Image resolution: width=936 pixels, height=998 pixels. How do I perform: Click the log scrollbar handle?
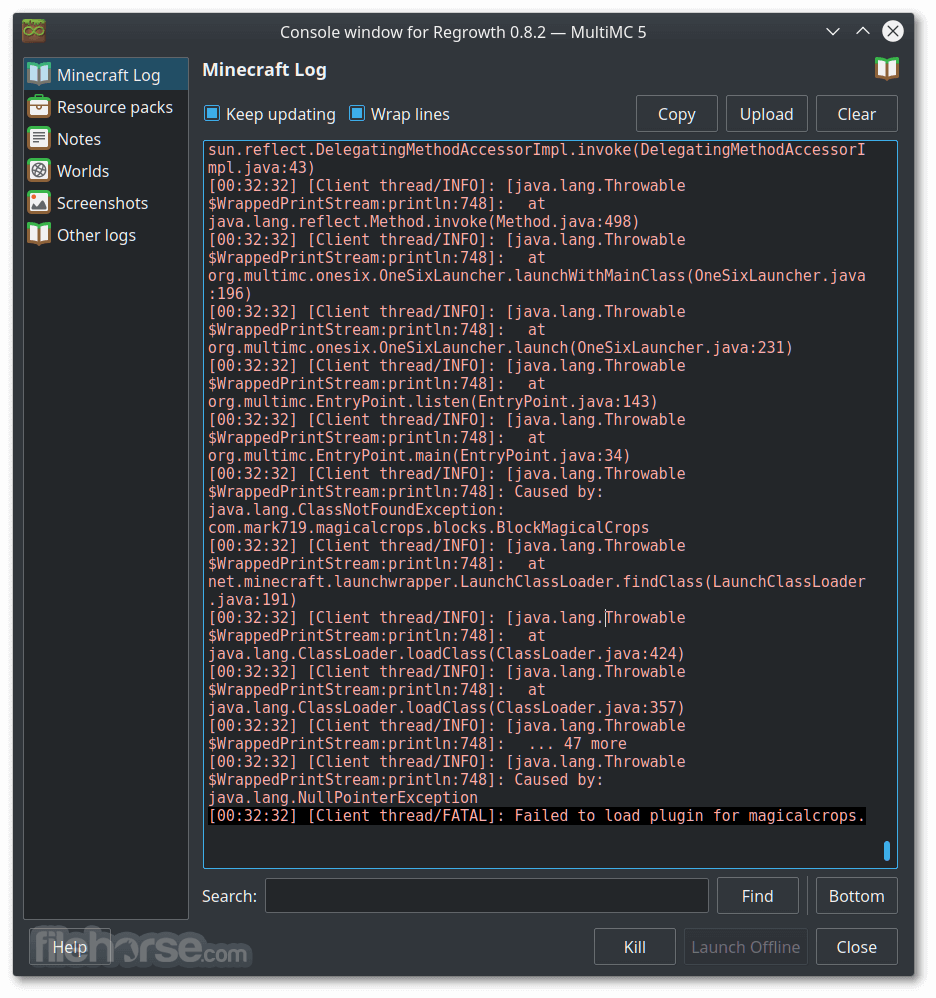point(887,851)
